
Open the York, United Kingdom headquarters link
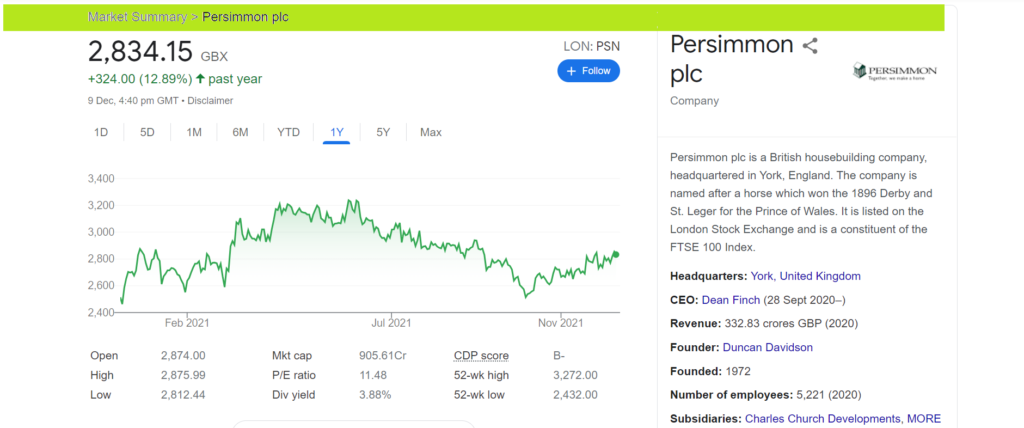pyautogui.click(x=806, y=276)
